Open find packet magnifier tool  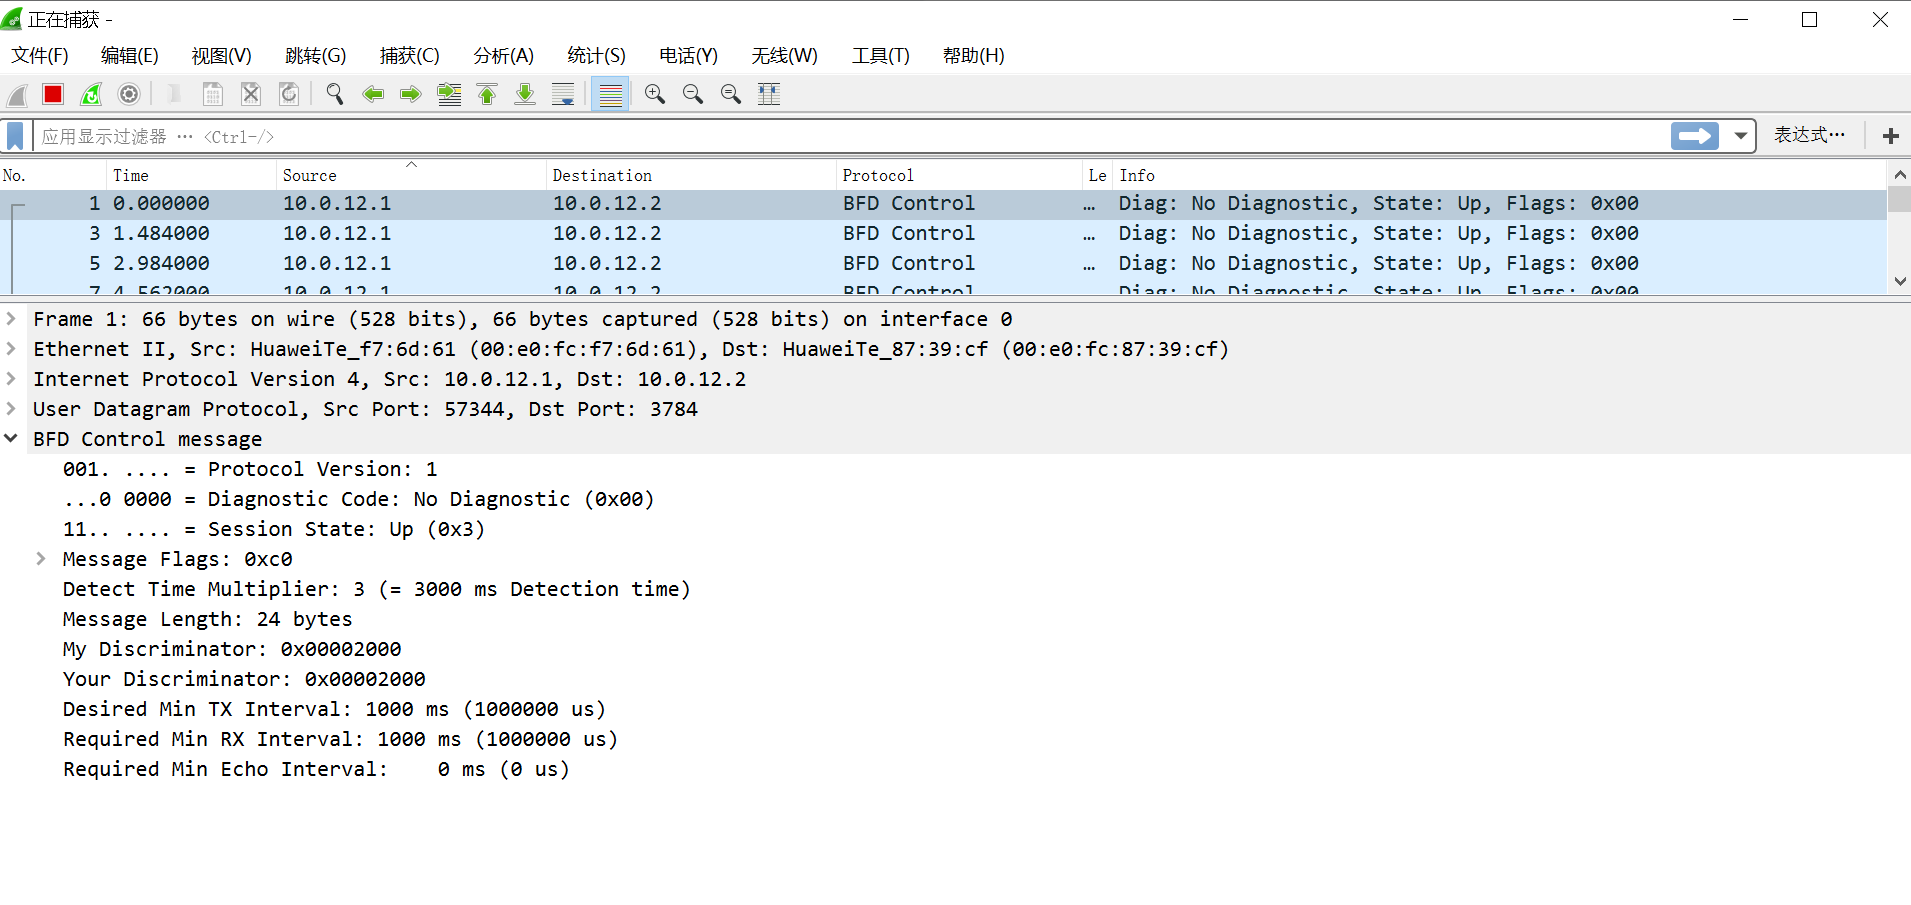[335, 95]
